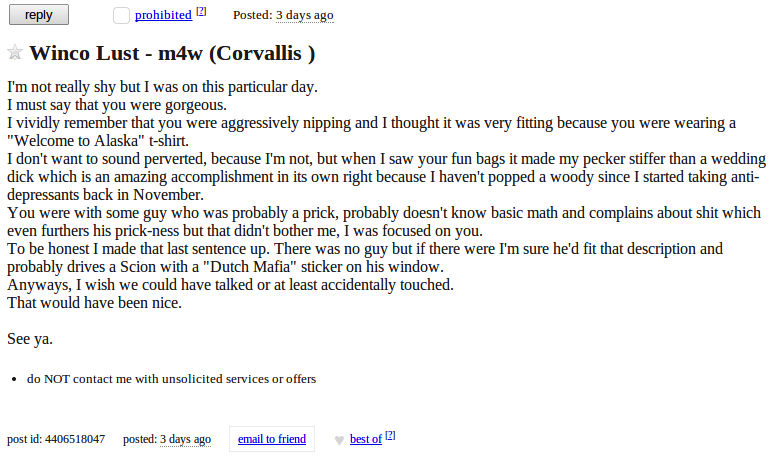Screen dimensions: 771x459
Task: Click the 'That would have been nice.' line
Action: click(94, 303)
